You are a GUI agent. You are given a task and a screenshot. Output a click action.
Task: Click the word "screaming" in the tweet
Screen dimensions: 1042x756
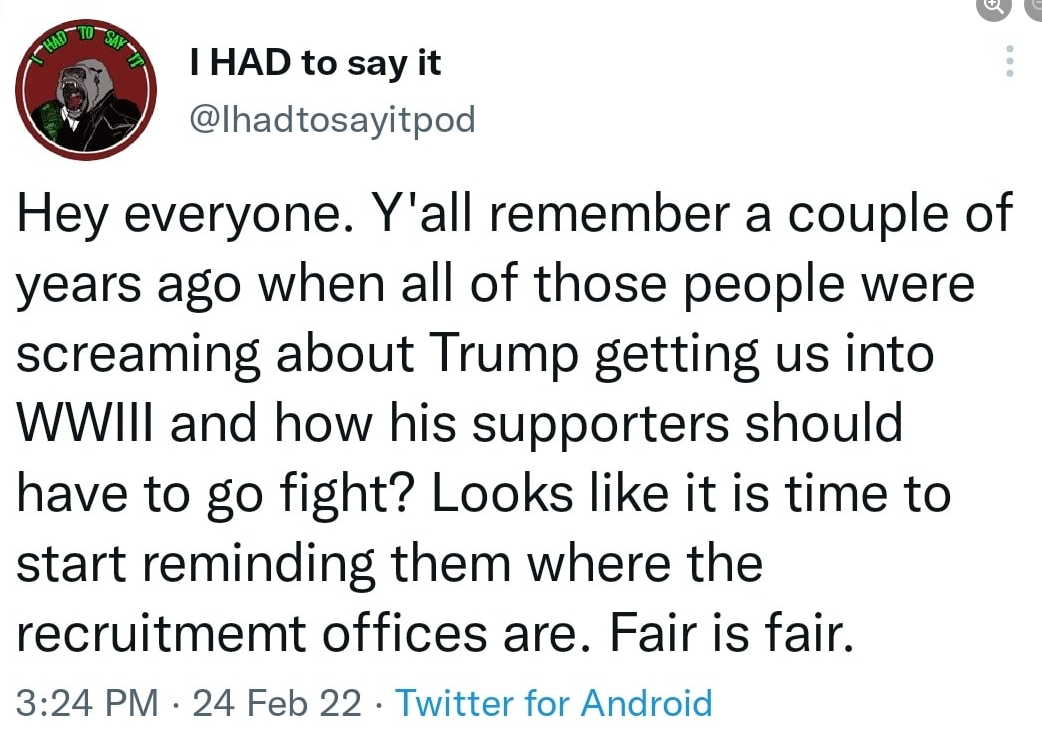click(138, 355)
